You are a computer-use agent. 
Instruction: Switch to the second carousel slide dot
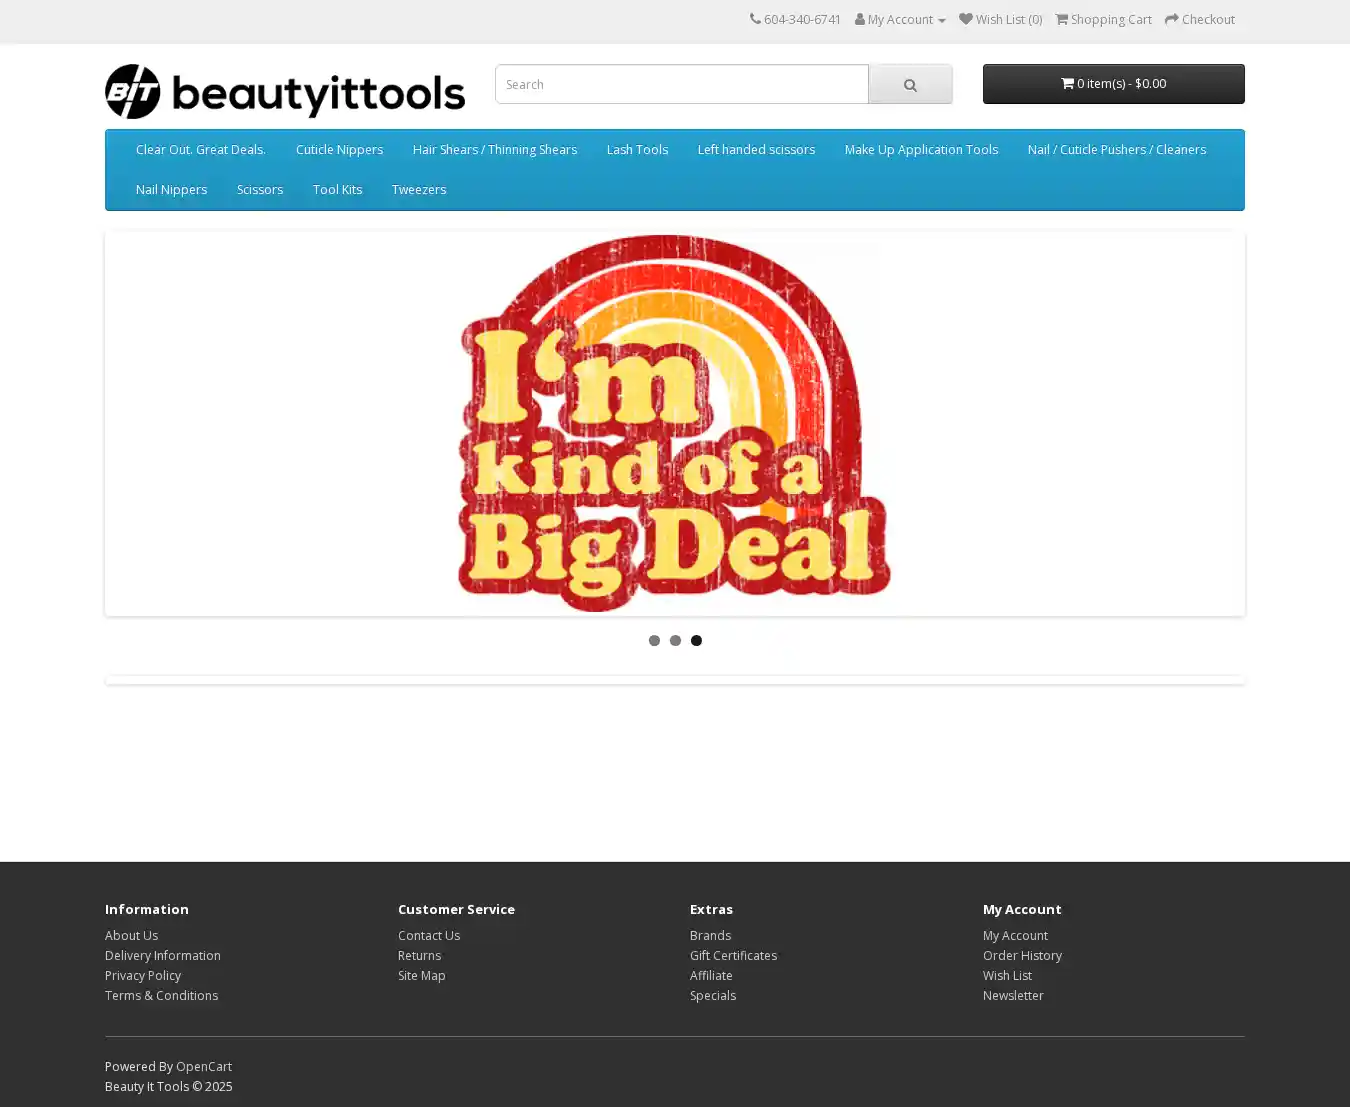(x=675, y=641)
